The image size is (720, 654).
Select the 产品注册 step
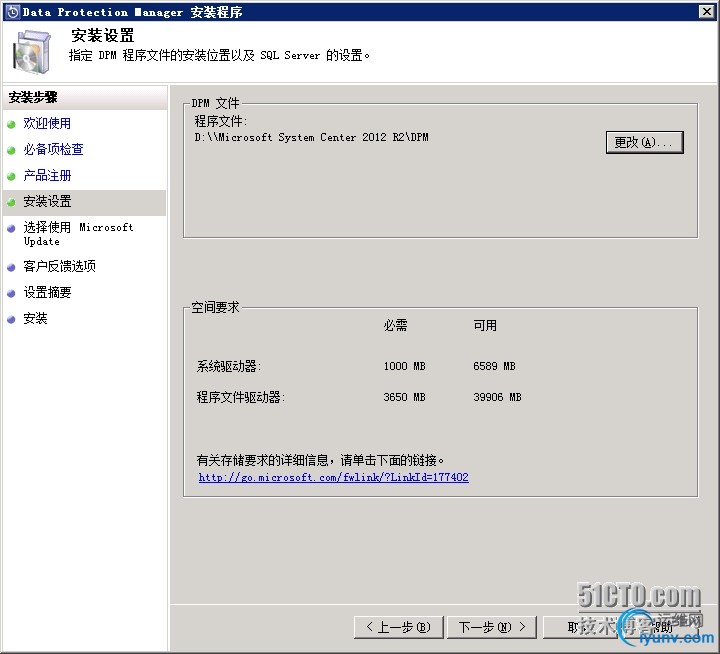(47, 175)
